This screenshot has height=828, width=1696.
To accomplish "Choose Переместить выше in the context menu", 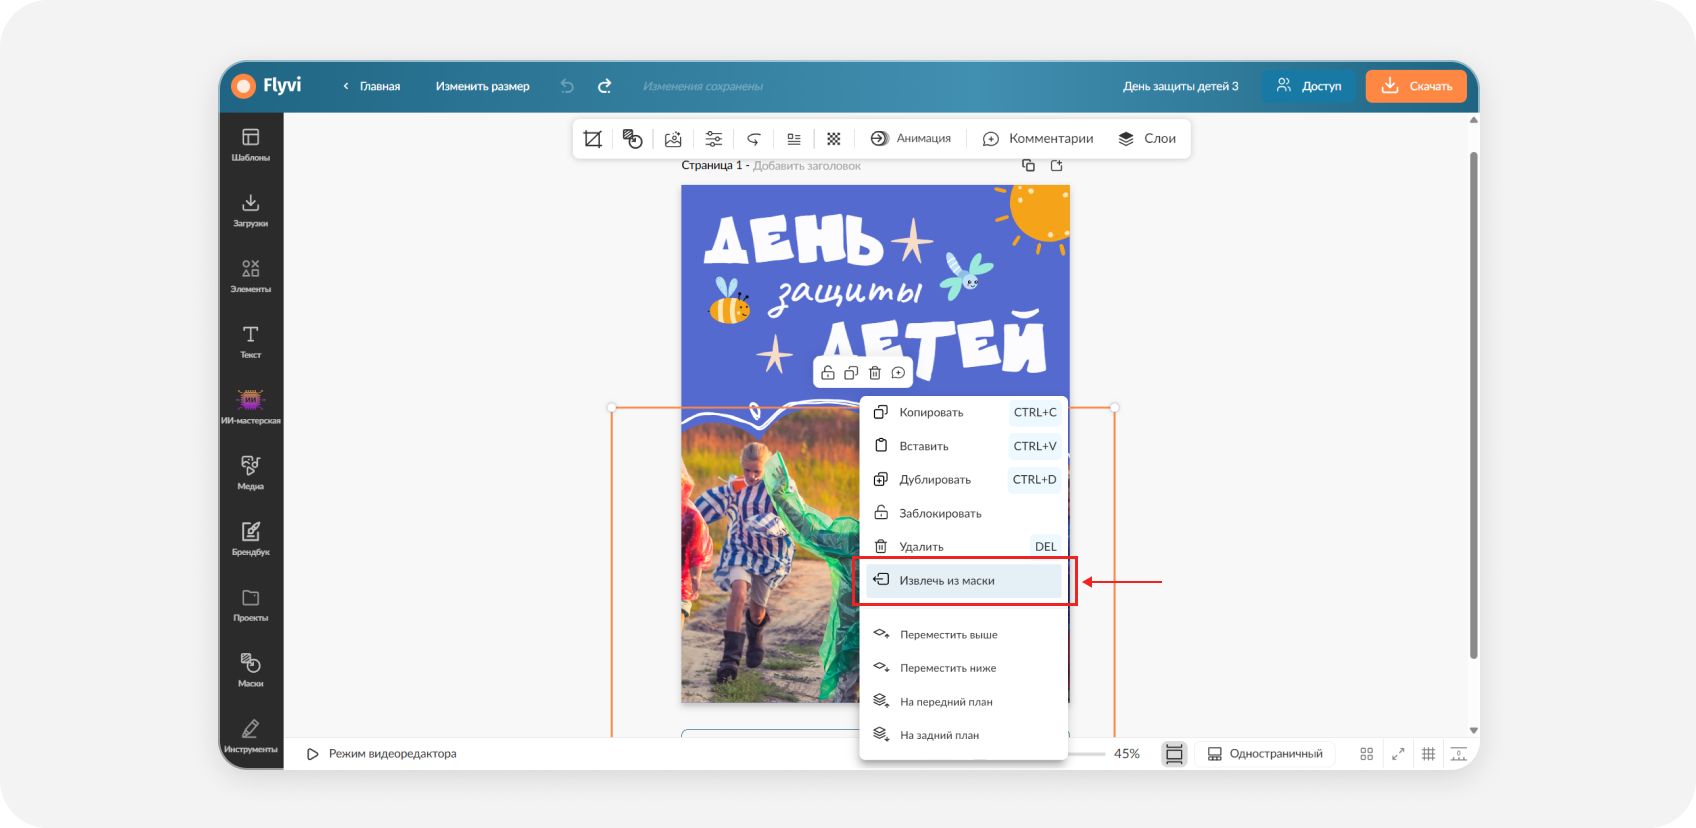I will pyautogui.click(x=964, y=634).
